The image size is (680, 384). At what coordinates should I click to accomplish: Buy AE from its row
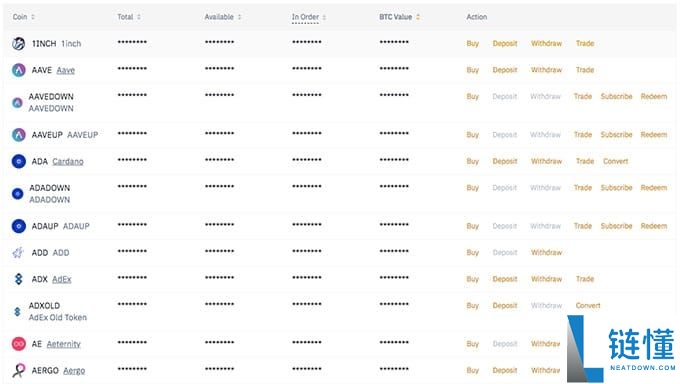472,344
